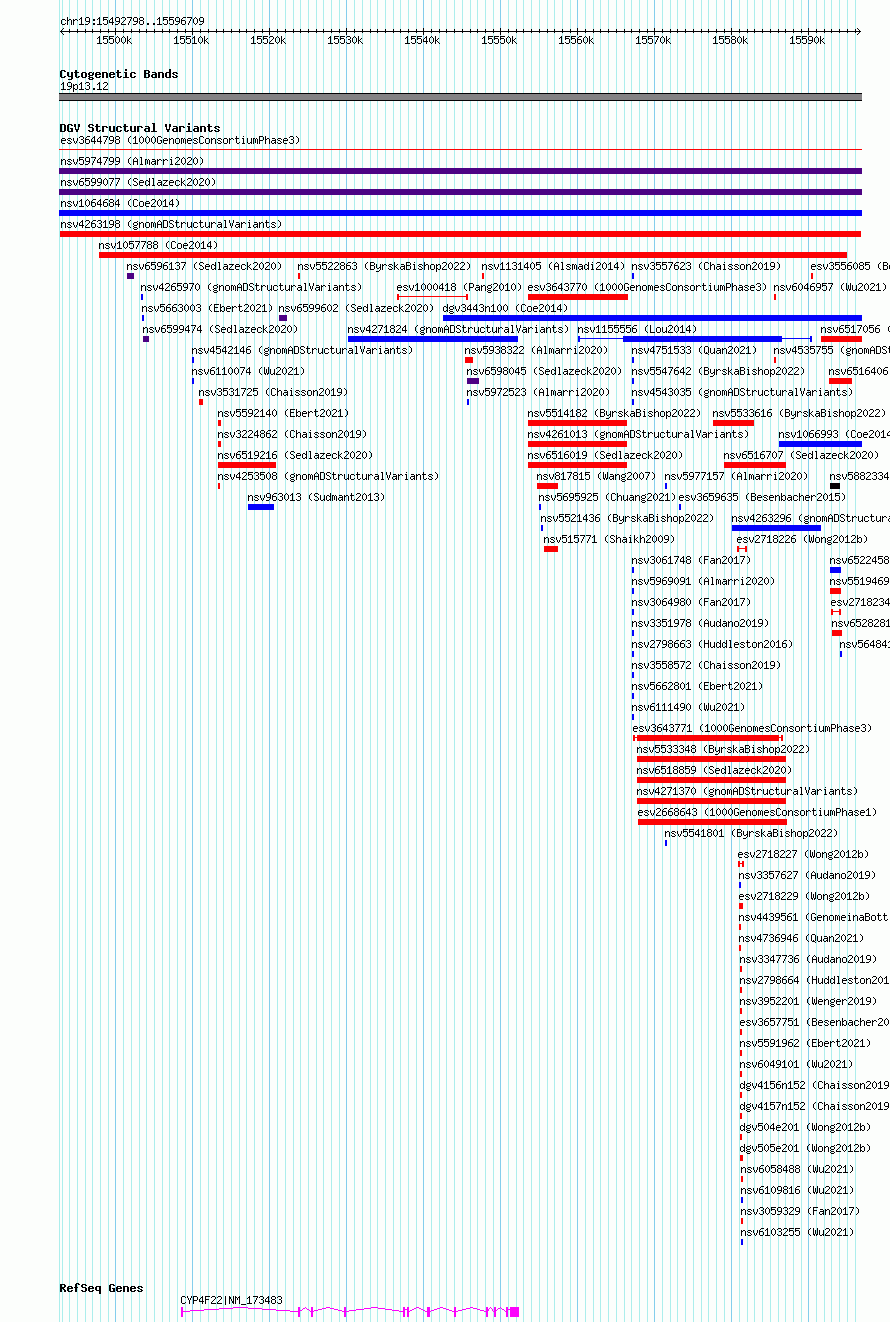Click the nsv6110074 (Wu2021) label
The width and height of the screenshot is (890, 1322).
coord(248,371)
